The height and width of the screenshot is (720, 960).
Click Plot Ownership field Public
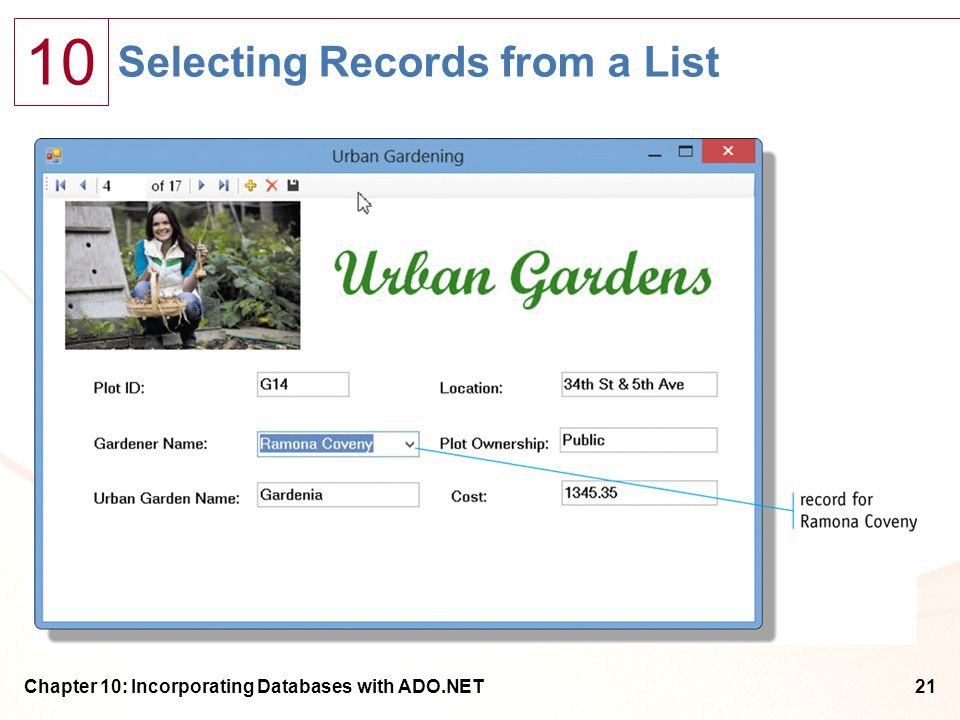pos(639,440)
